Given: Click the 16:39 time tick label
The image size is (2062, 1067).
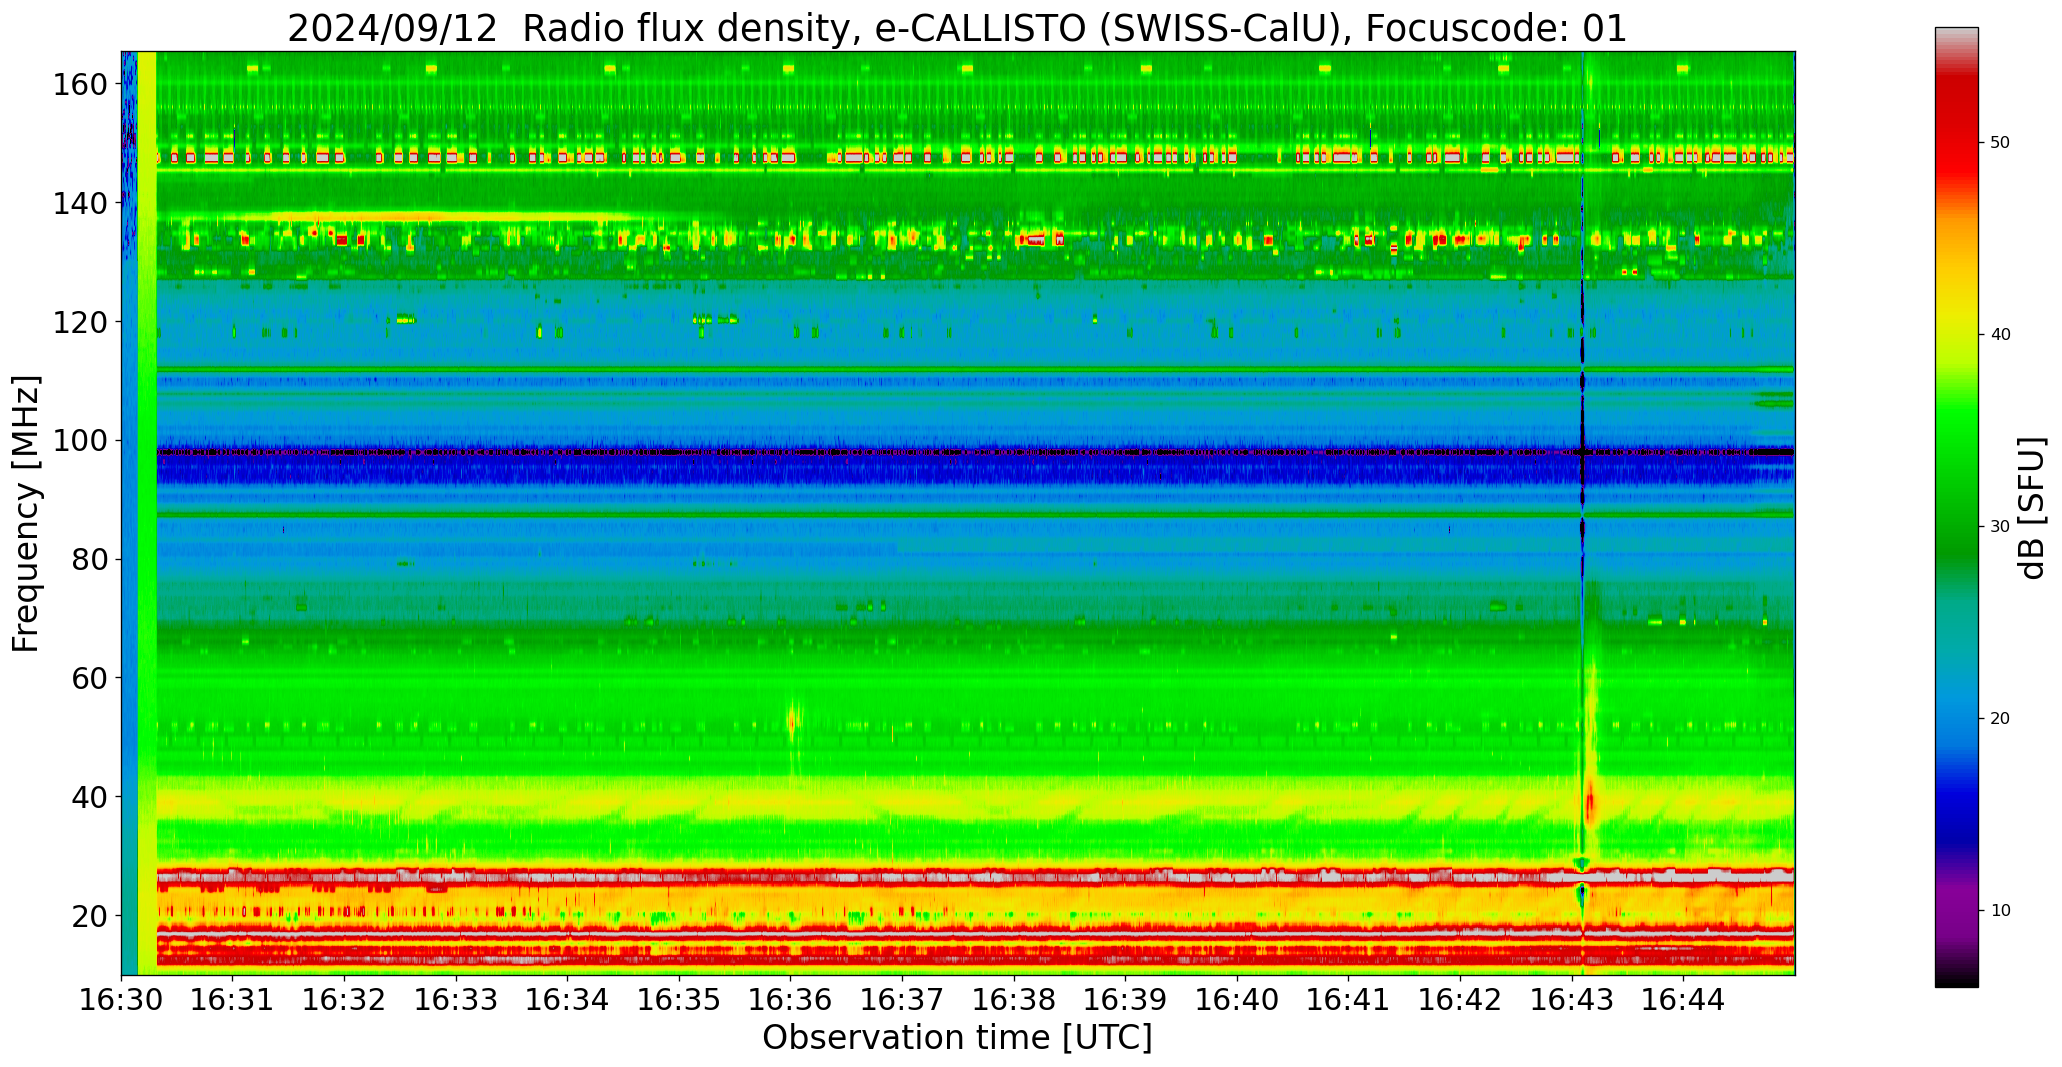Looking at the screenshot, I should click(x=1126, y=999).
